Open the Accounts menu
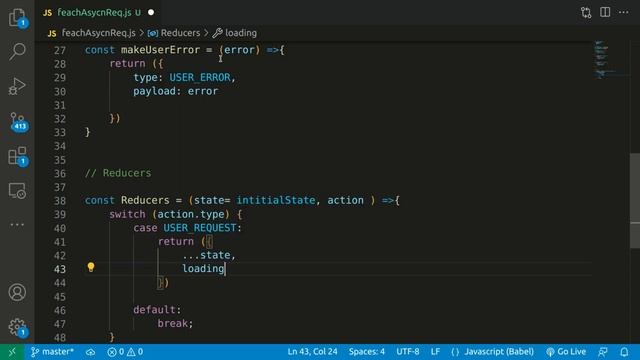 tap(17, 292)
